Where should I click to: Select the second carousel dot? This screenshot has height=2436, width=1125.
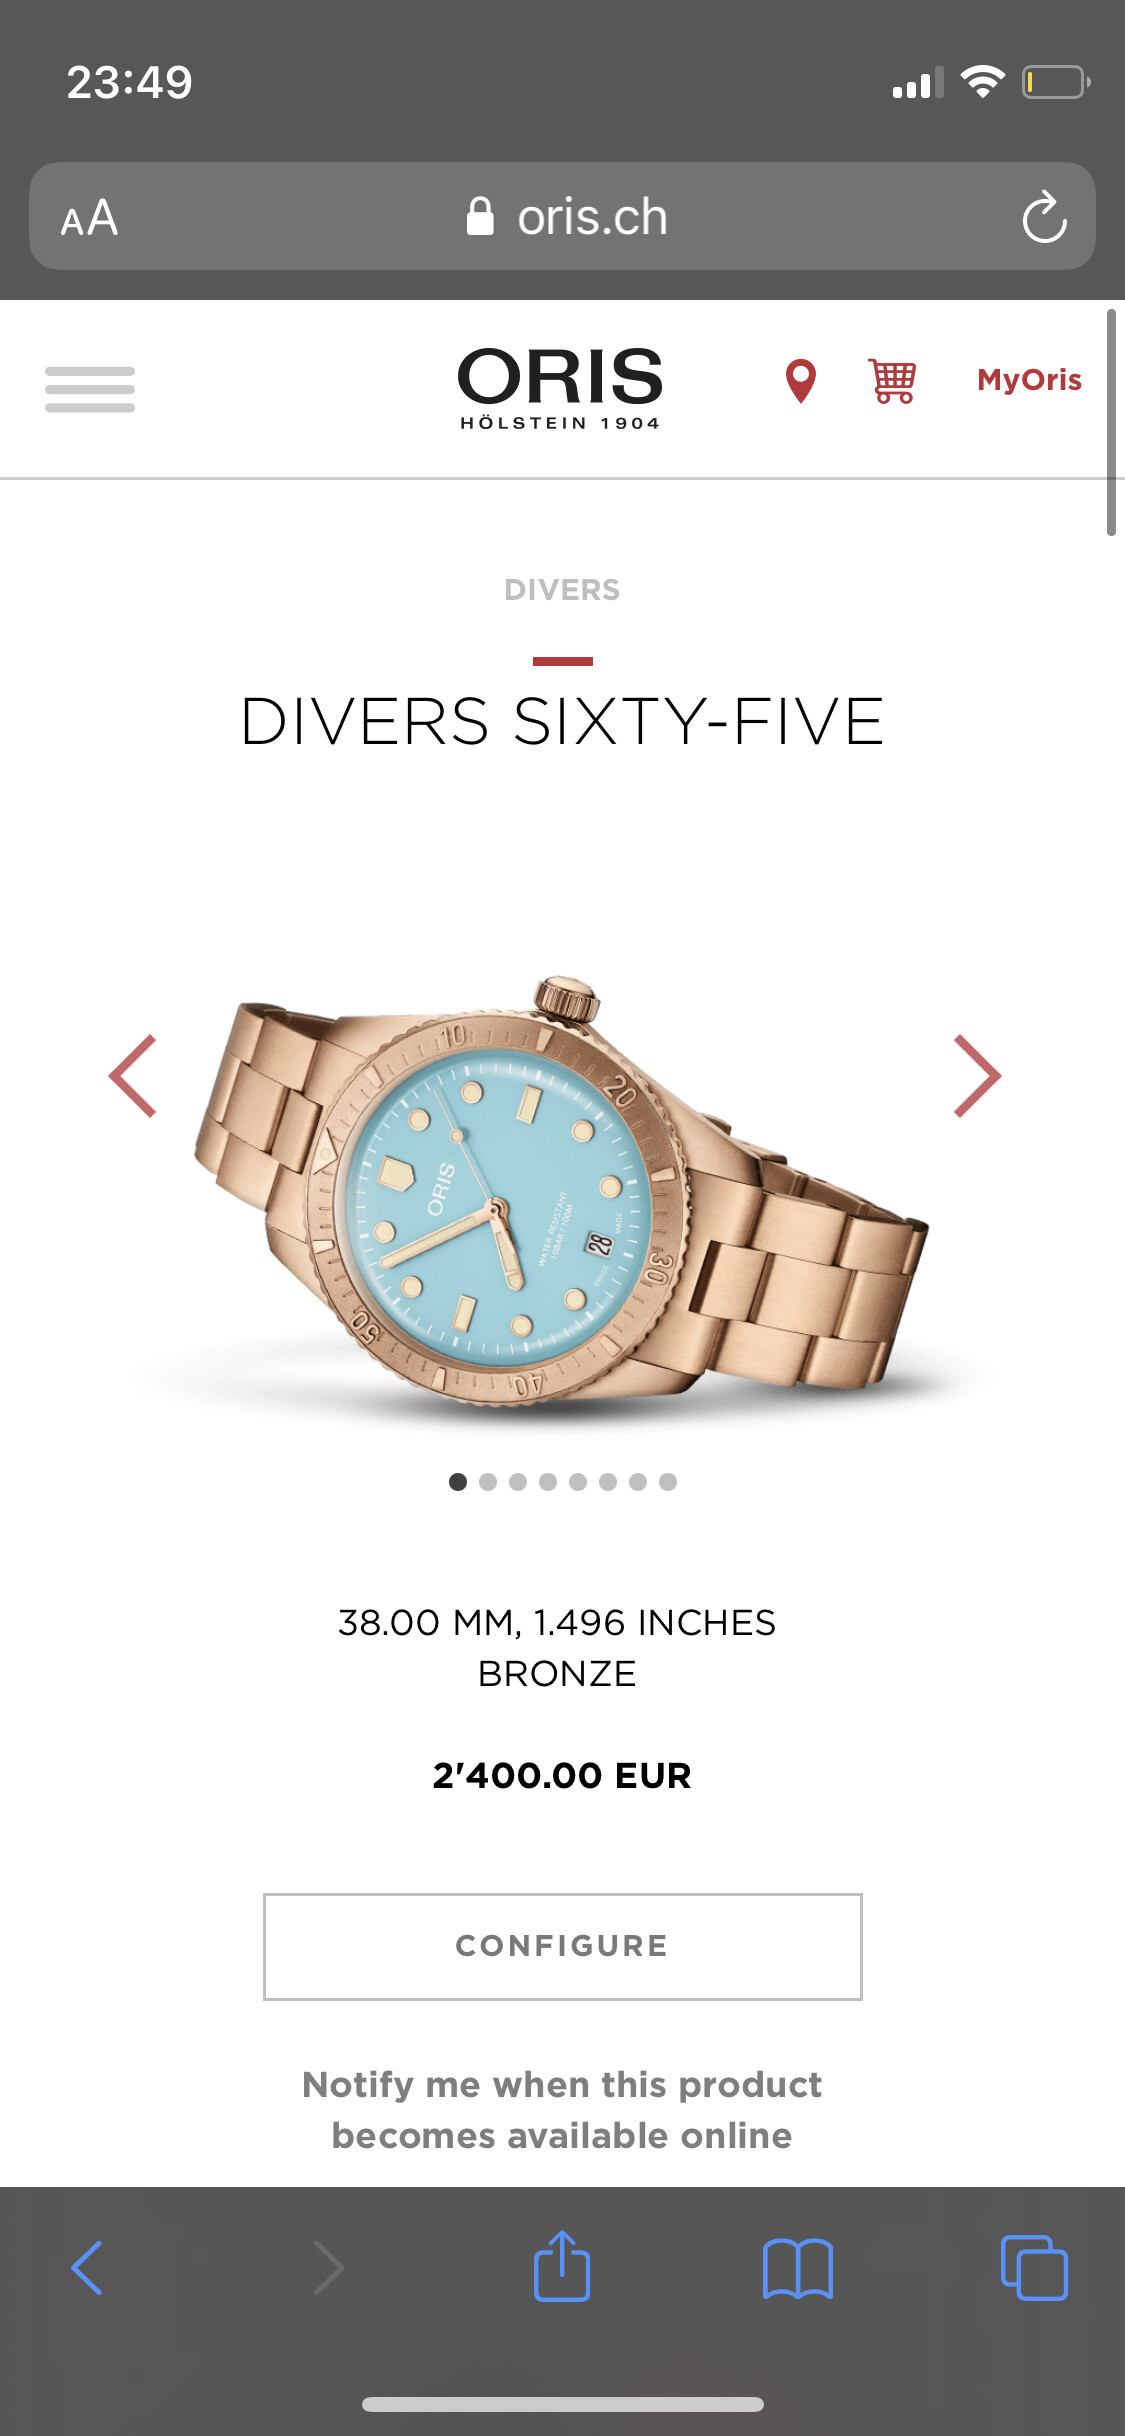488,1482
